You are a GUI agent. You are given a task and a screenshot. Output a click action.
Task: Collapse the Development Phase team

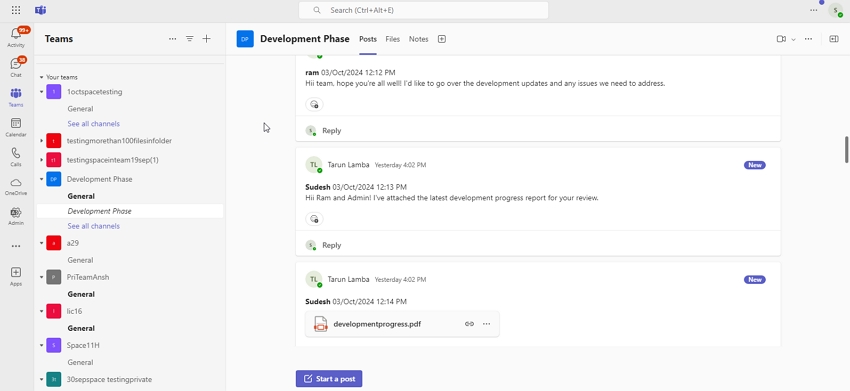[41, 180]
